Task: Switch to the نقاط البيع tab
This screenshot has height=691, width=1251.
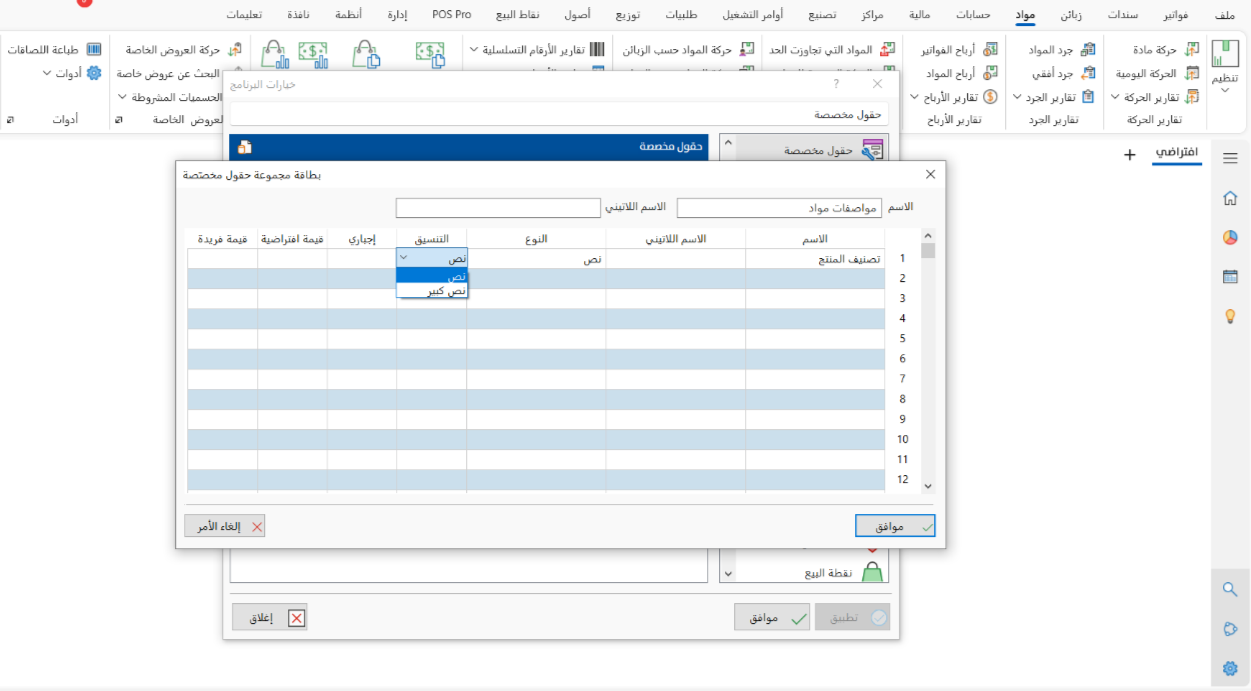Action: [517, 15]
